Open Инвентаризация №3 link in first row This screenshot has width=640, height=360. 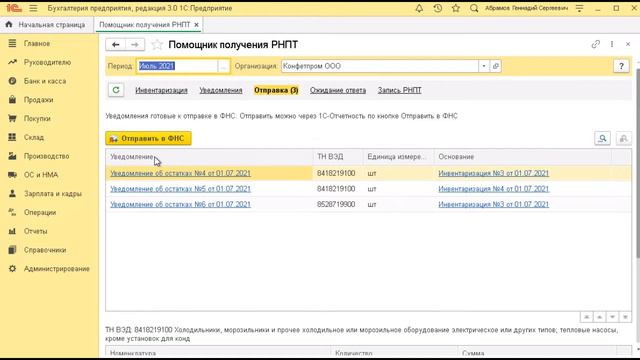tap(493, 173)
